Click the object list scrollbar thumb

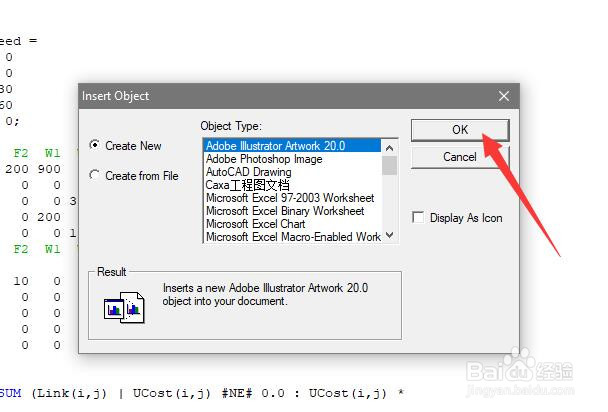pyautogui.click(x=390, y=165)
